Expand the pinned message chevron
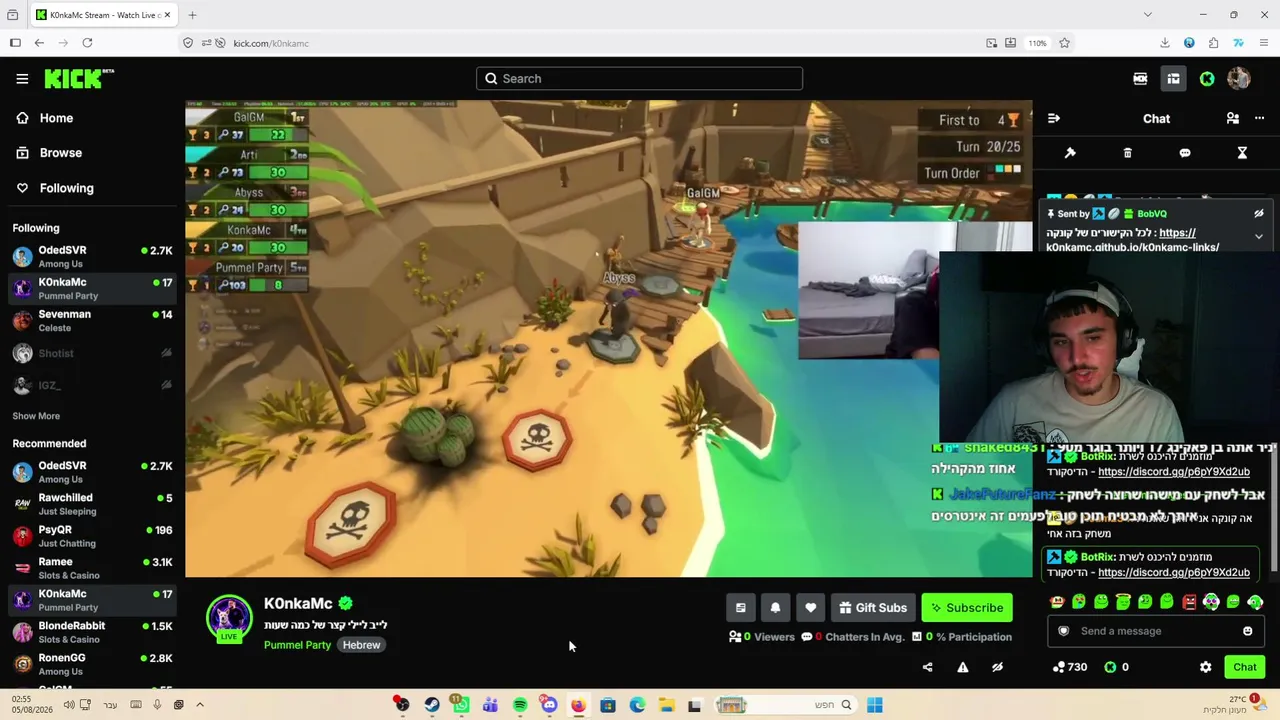Viewport: 1280px width, 720px height. [1259, 237]
